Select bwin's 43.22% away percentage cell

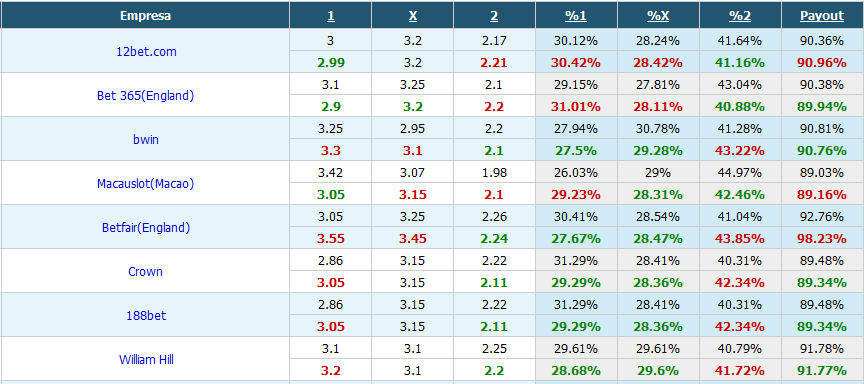coord(740,150)
